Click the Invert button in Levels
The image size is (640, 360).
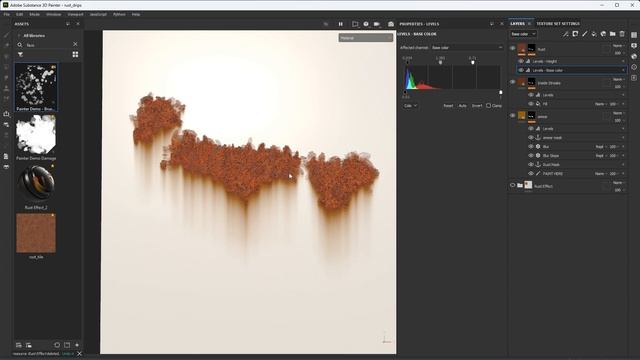point(477,106)
